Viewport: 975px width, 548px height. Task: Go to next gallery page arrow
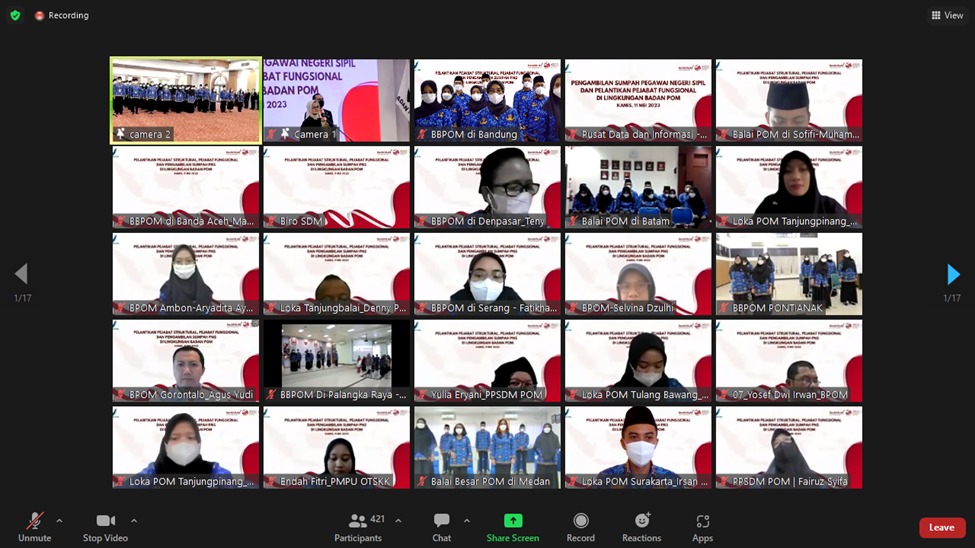click(953, 275)
